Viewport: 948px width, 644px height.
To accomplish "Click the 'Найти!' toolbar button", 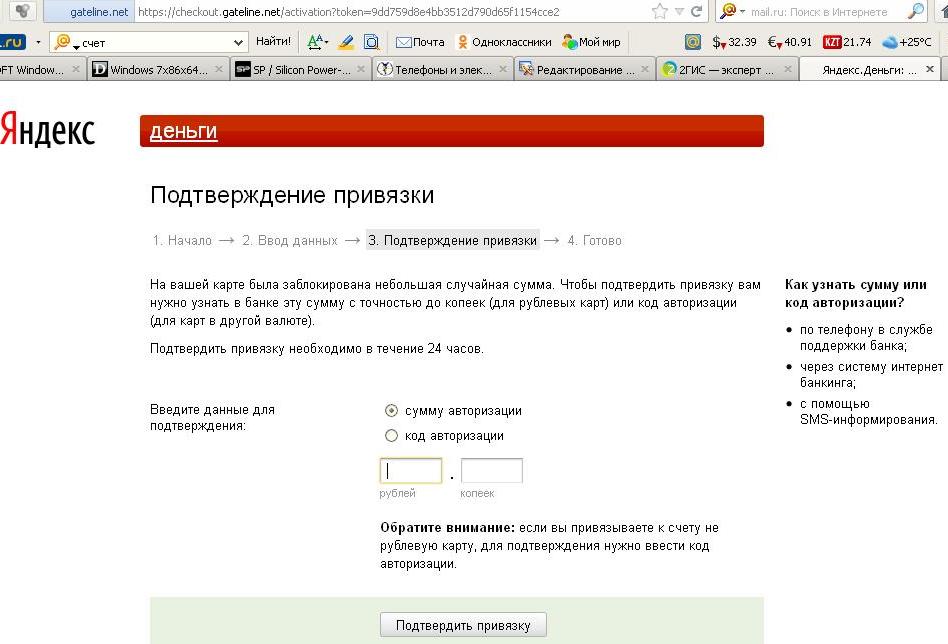I will click(273, 42).
